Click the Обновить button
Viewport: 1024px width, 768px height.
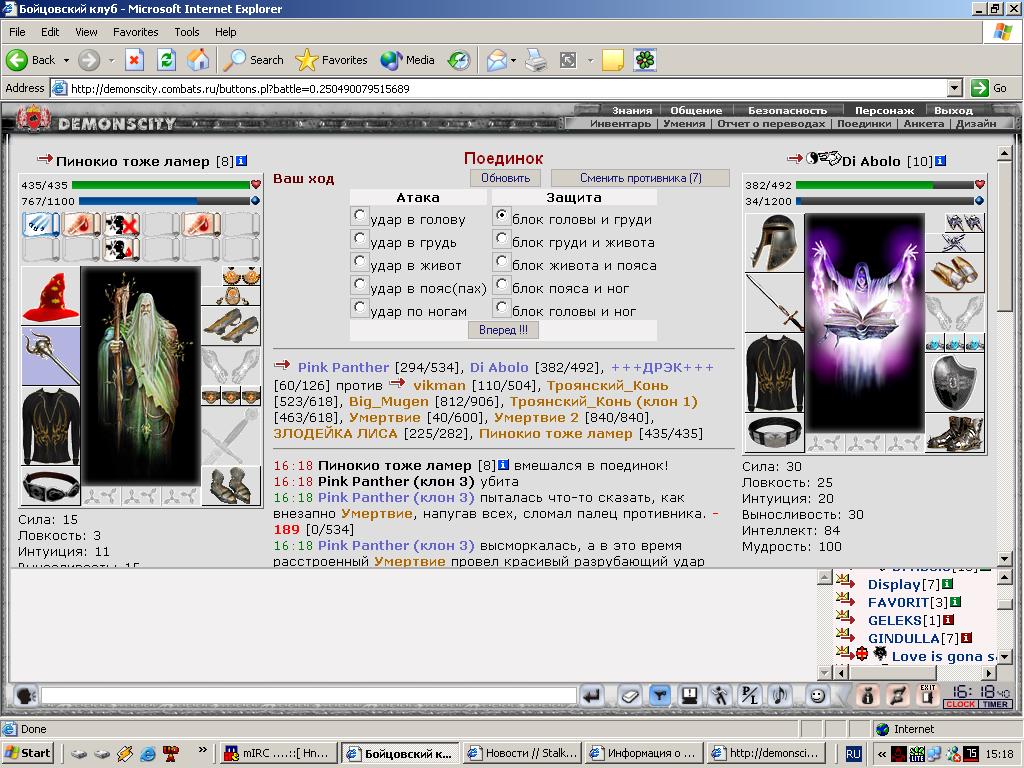(505, 178)
